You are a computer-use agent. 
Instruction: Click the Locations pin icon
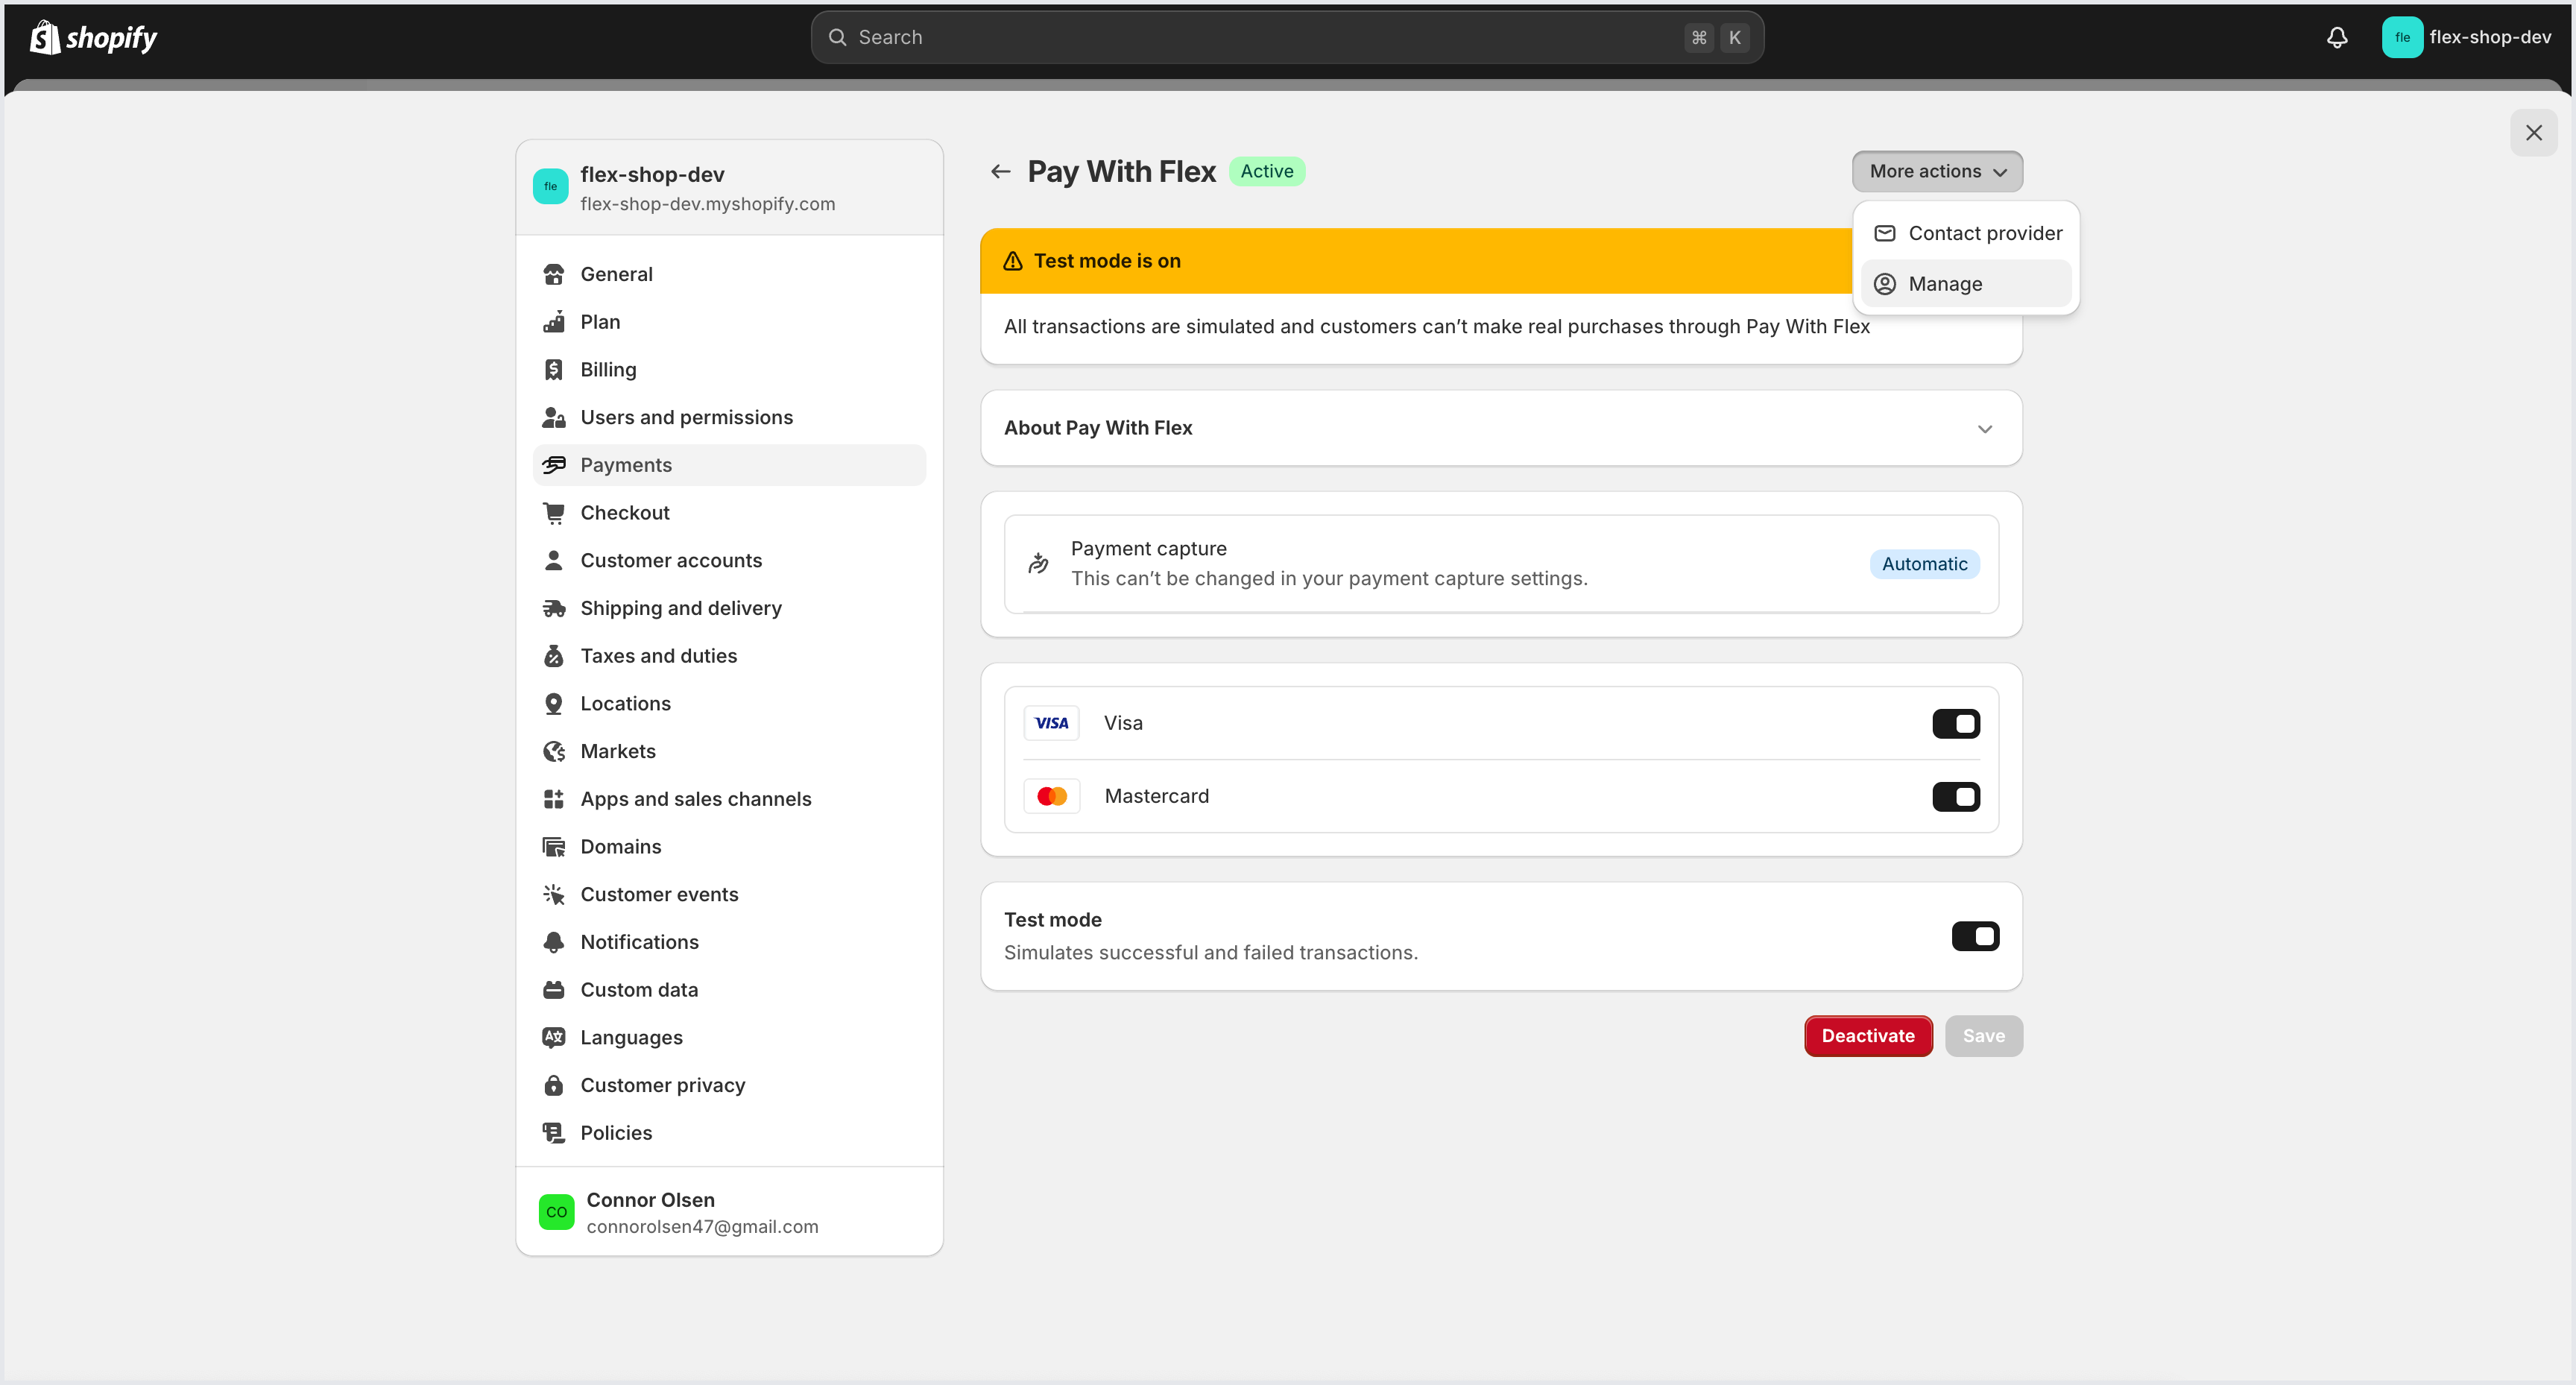553,704
